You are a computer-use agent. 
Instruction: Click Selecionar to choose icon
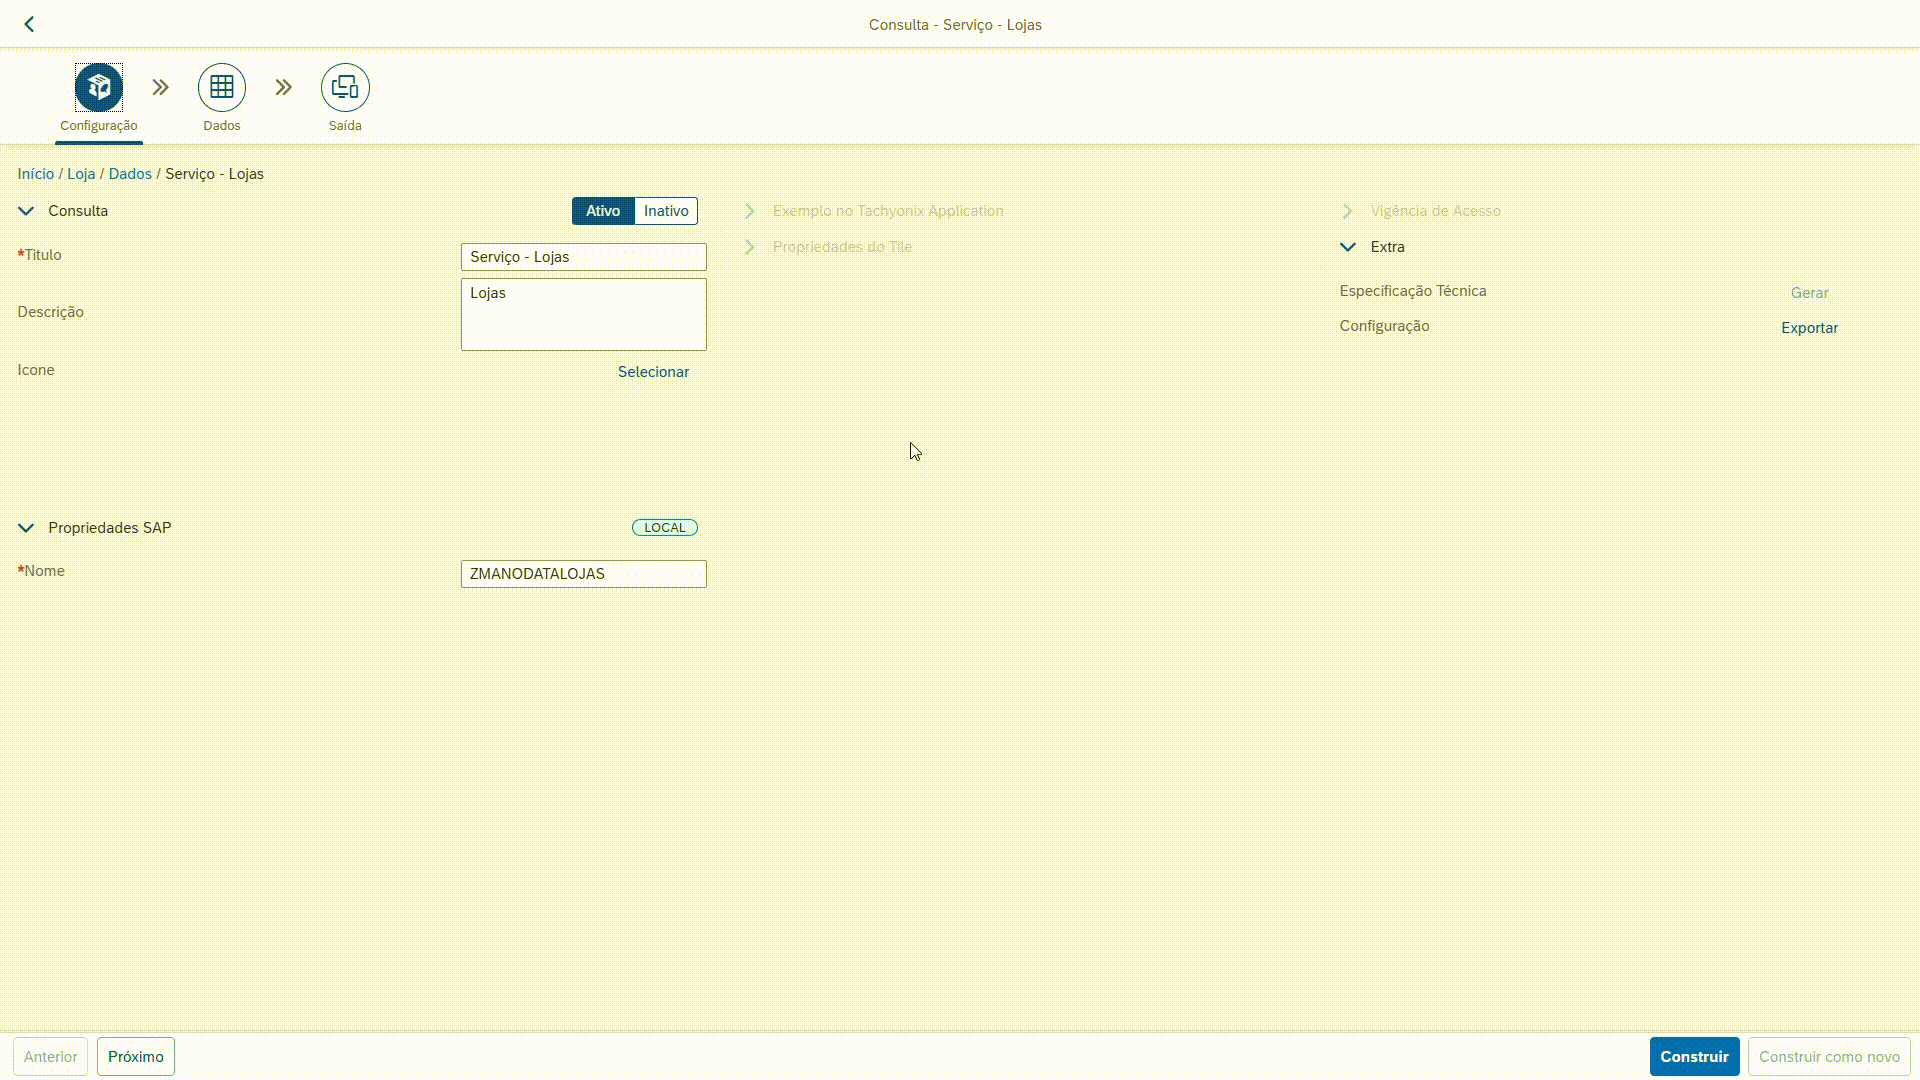click(x=653, y=372)
